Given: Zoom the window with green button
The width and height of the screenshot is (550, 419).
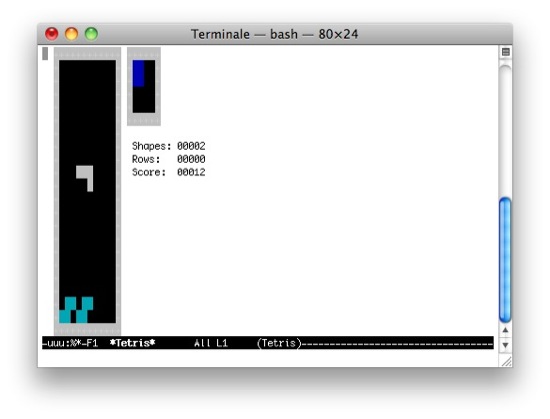Looking at the screenshot, I should (x=92, y=34).
